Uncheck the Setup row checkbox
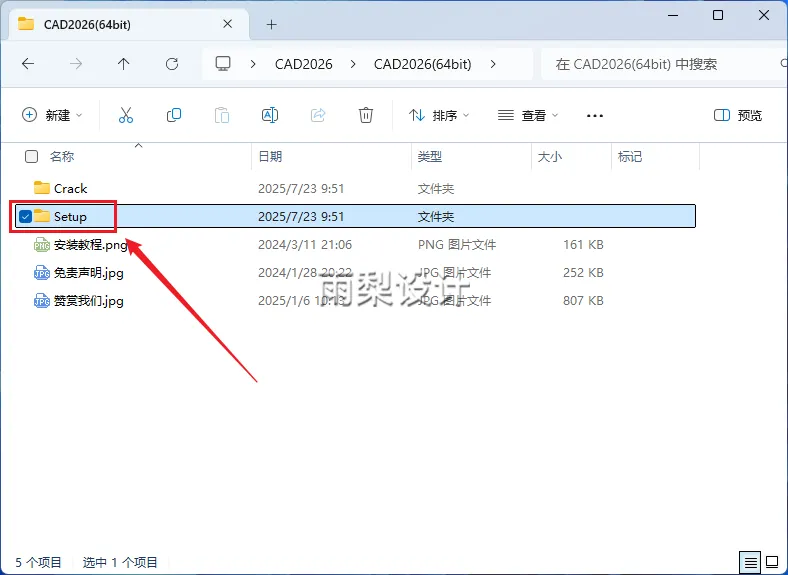 (x=25, y=216)
